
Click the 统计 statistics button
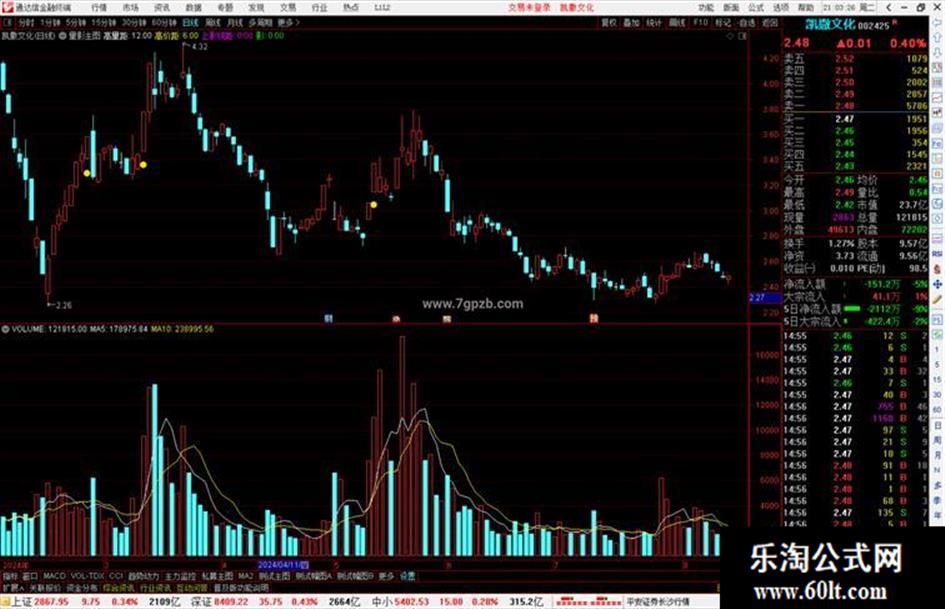point(654,22)
